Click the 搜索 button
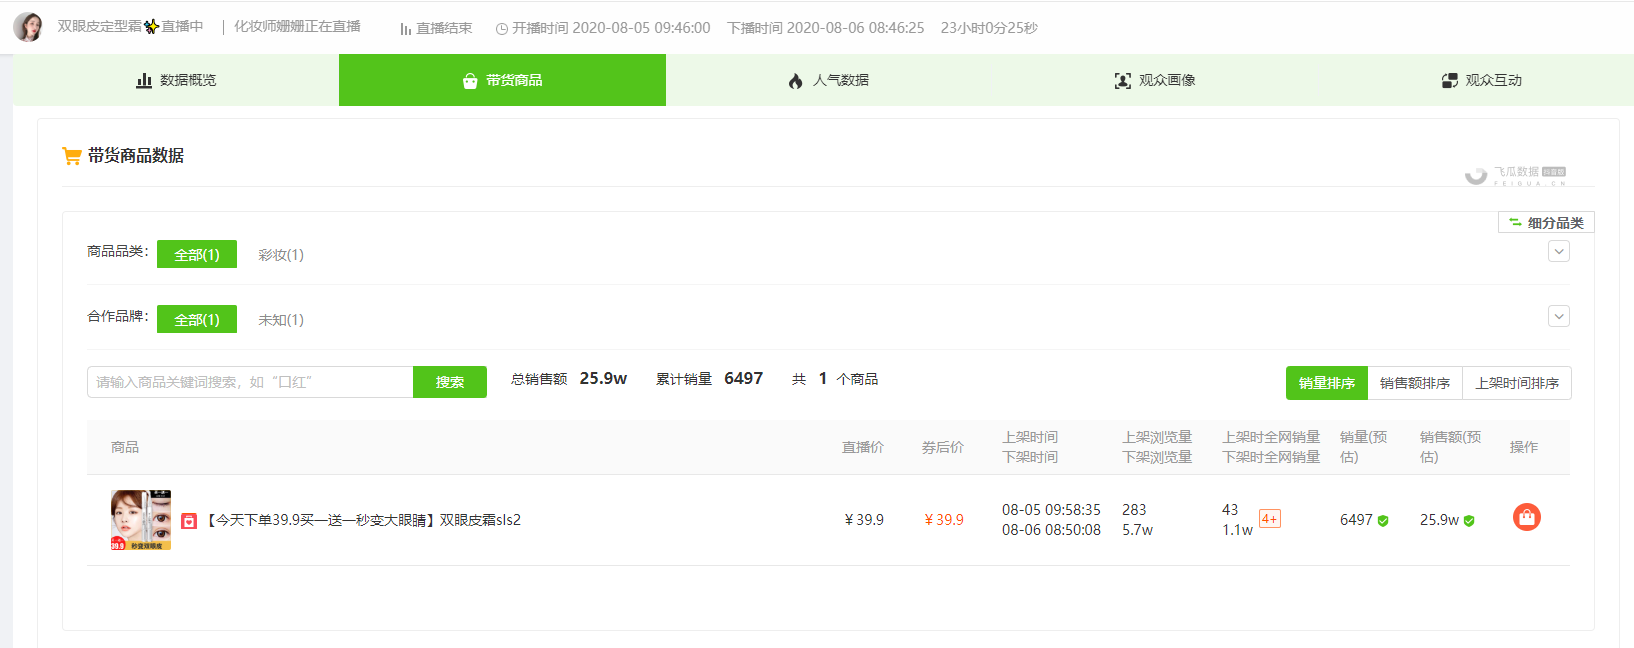The width and height of the screenshot is (1634, 648). coord(450,382)
